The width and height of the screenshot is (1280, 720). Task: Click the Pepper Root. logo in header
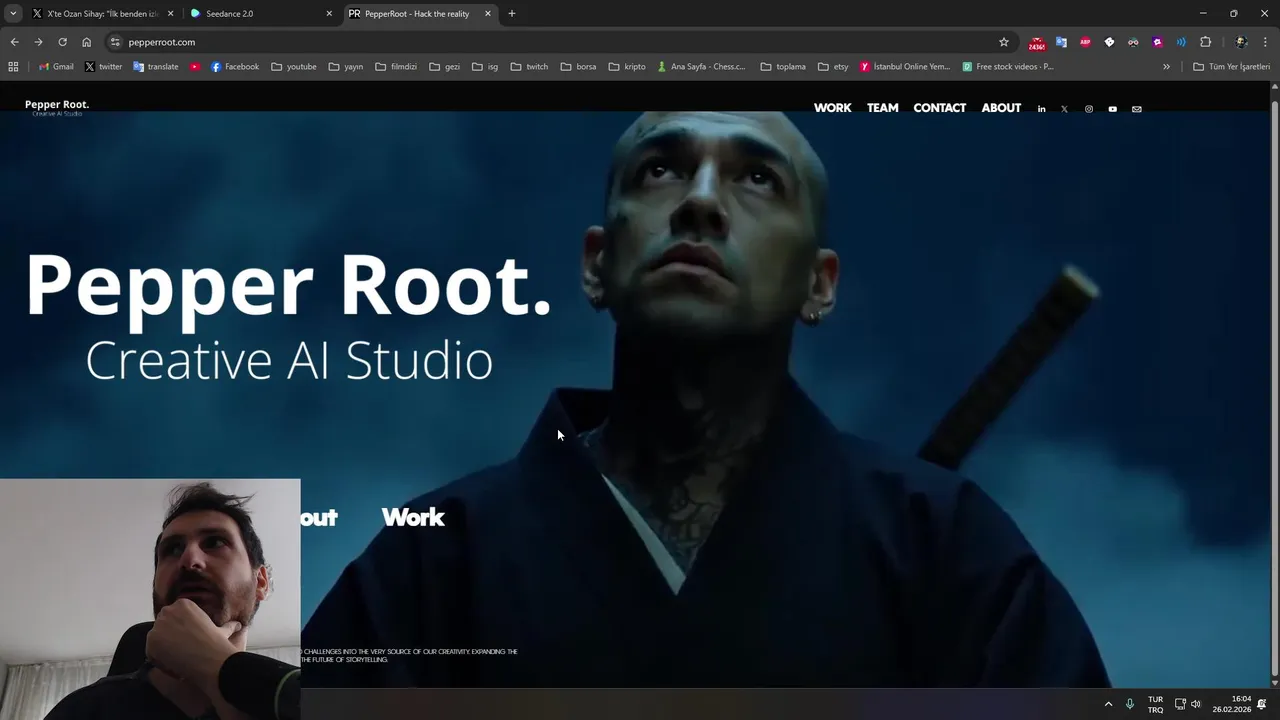coord(57,107)
